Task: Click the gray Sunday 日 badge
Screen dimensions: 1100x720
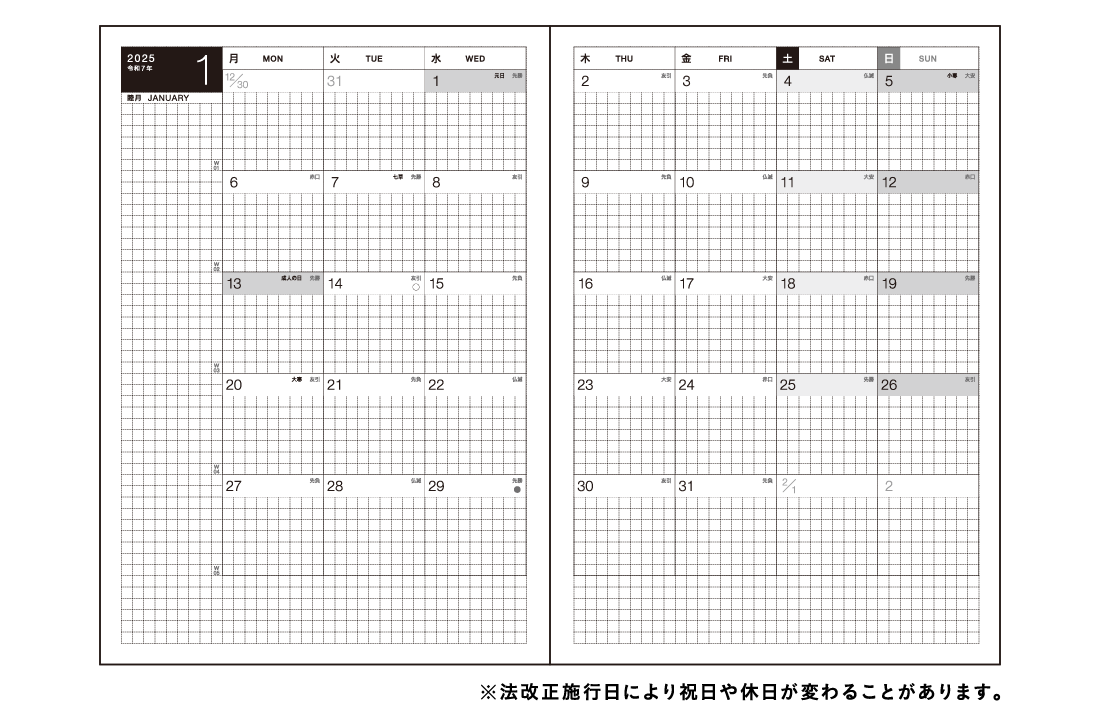Action: pyautogui.click(x=889, y=58)
